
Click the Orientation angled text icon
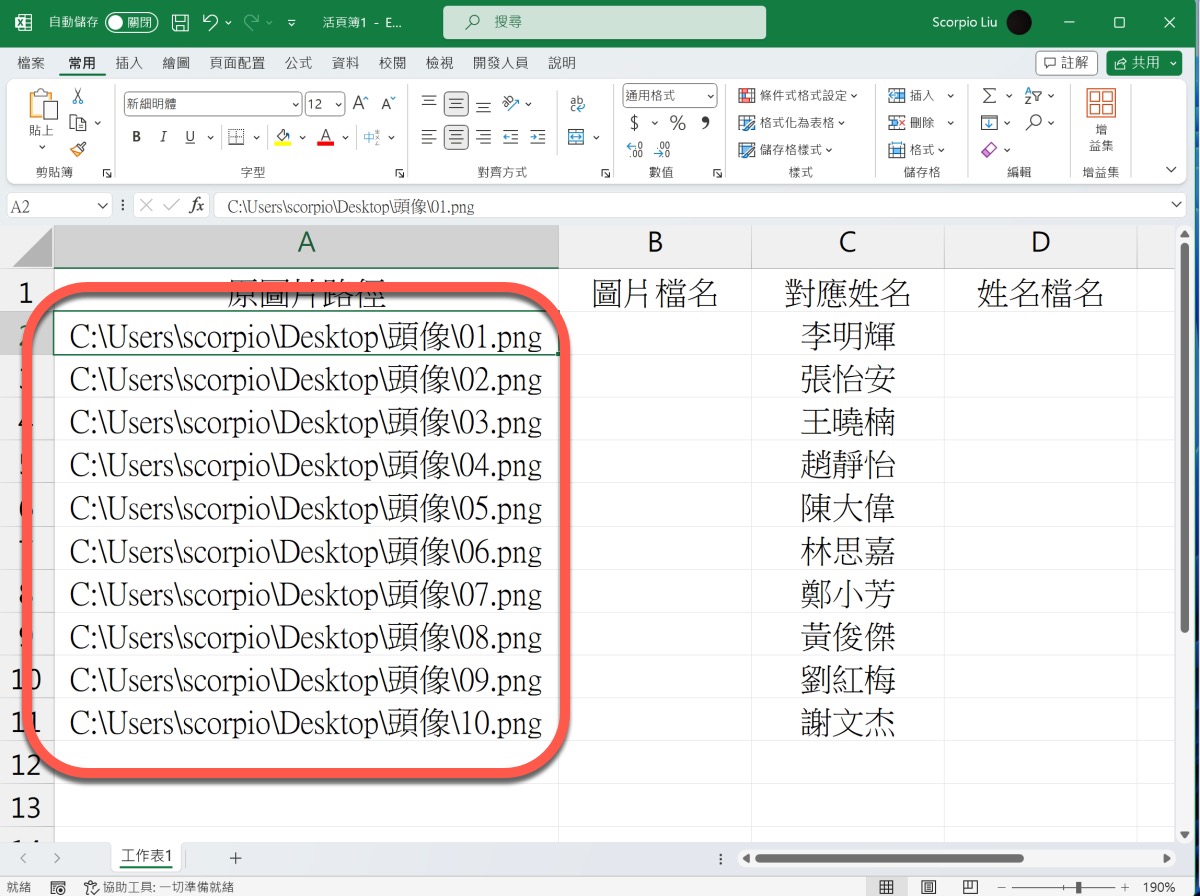pyautogui.click(x=511, y=103)
